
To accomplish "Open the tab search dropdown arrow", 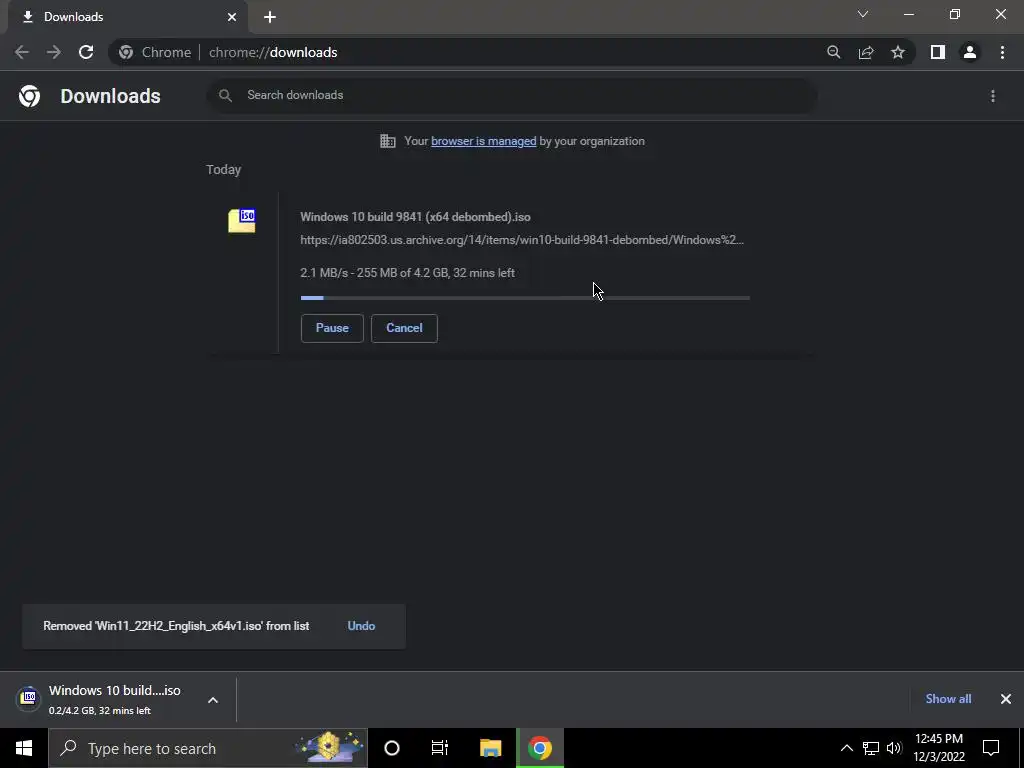I will (x=863, y=14).
